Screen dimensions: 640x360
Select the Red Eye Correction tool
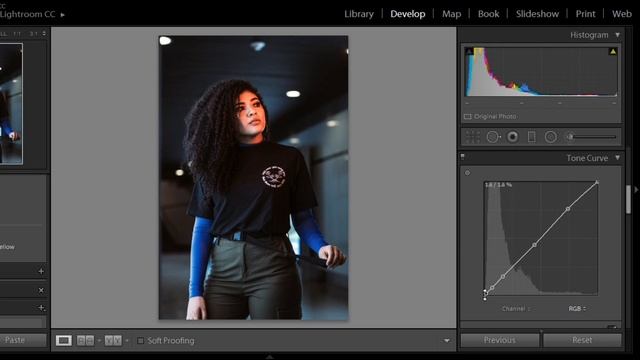(x=513, y=137)
